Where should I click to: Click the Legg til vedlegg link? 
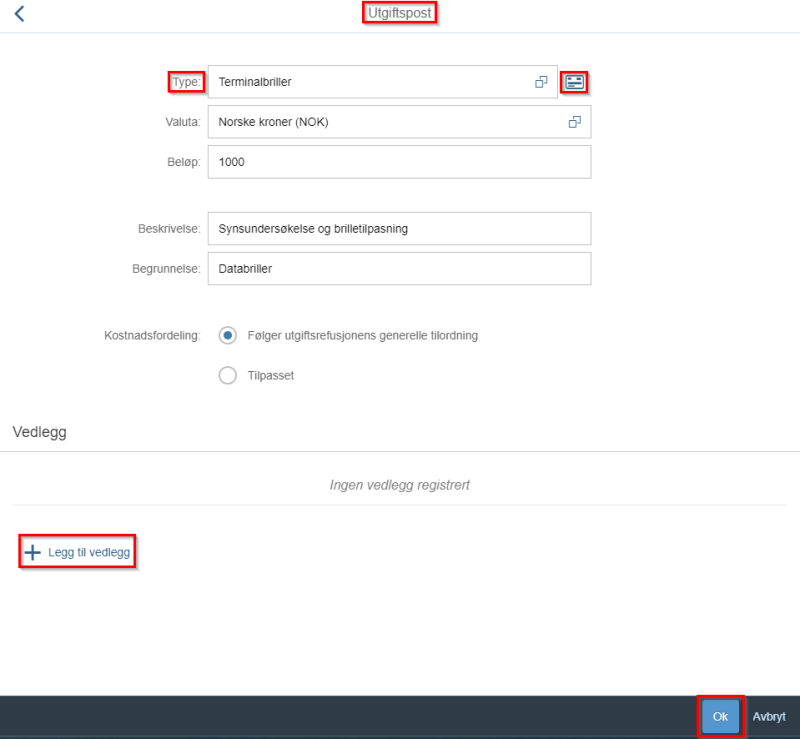(x=89, y=552)
